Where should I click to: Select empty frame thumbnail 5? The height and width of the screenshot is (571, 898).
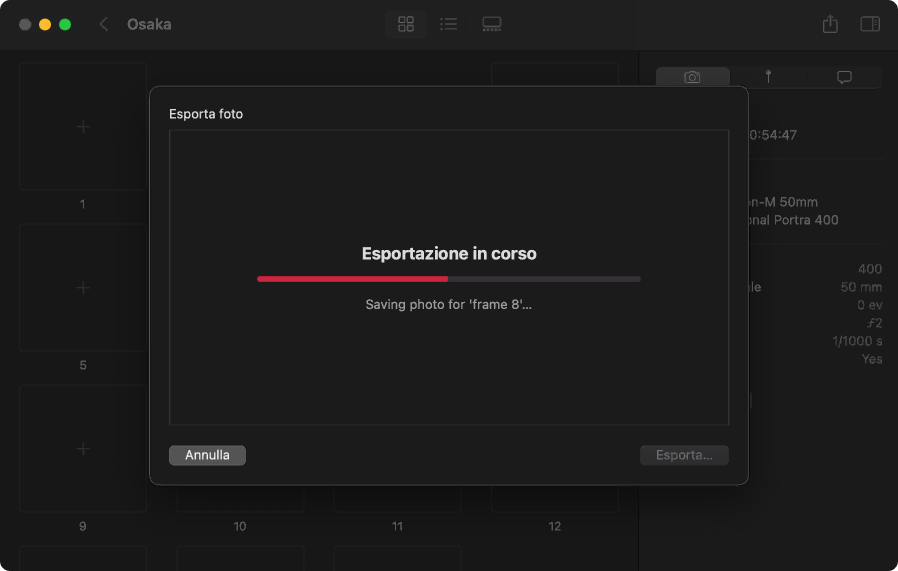(x=83, y=288)
